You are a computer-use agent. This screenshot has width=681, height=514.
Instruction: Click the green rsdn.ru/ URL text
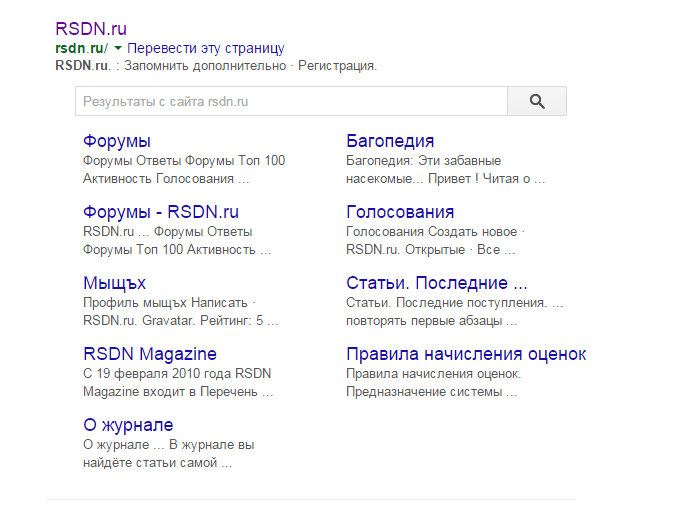click(x=82, y=48)
